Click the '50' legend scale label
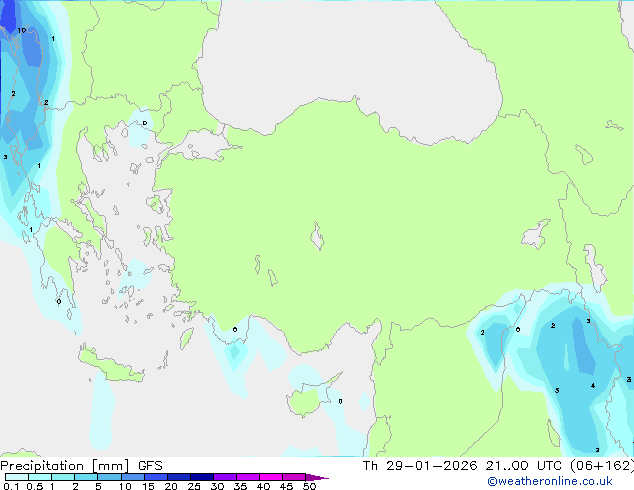The image size is (634, 490). coord(309,486)
